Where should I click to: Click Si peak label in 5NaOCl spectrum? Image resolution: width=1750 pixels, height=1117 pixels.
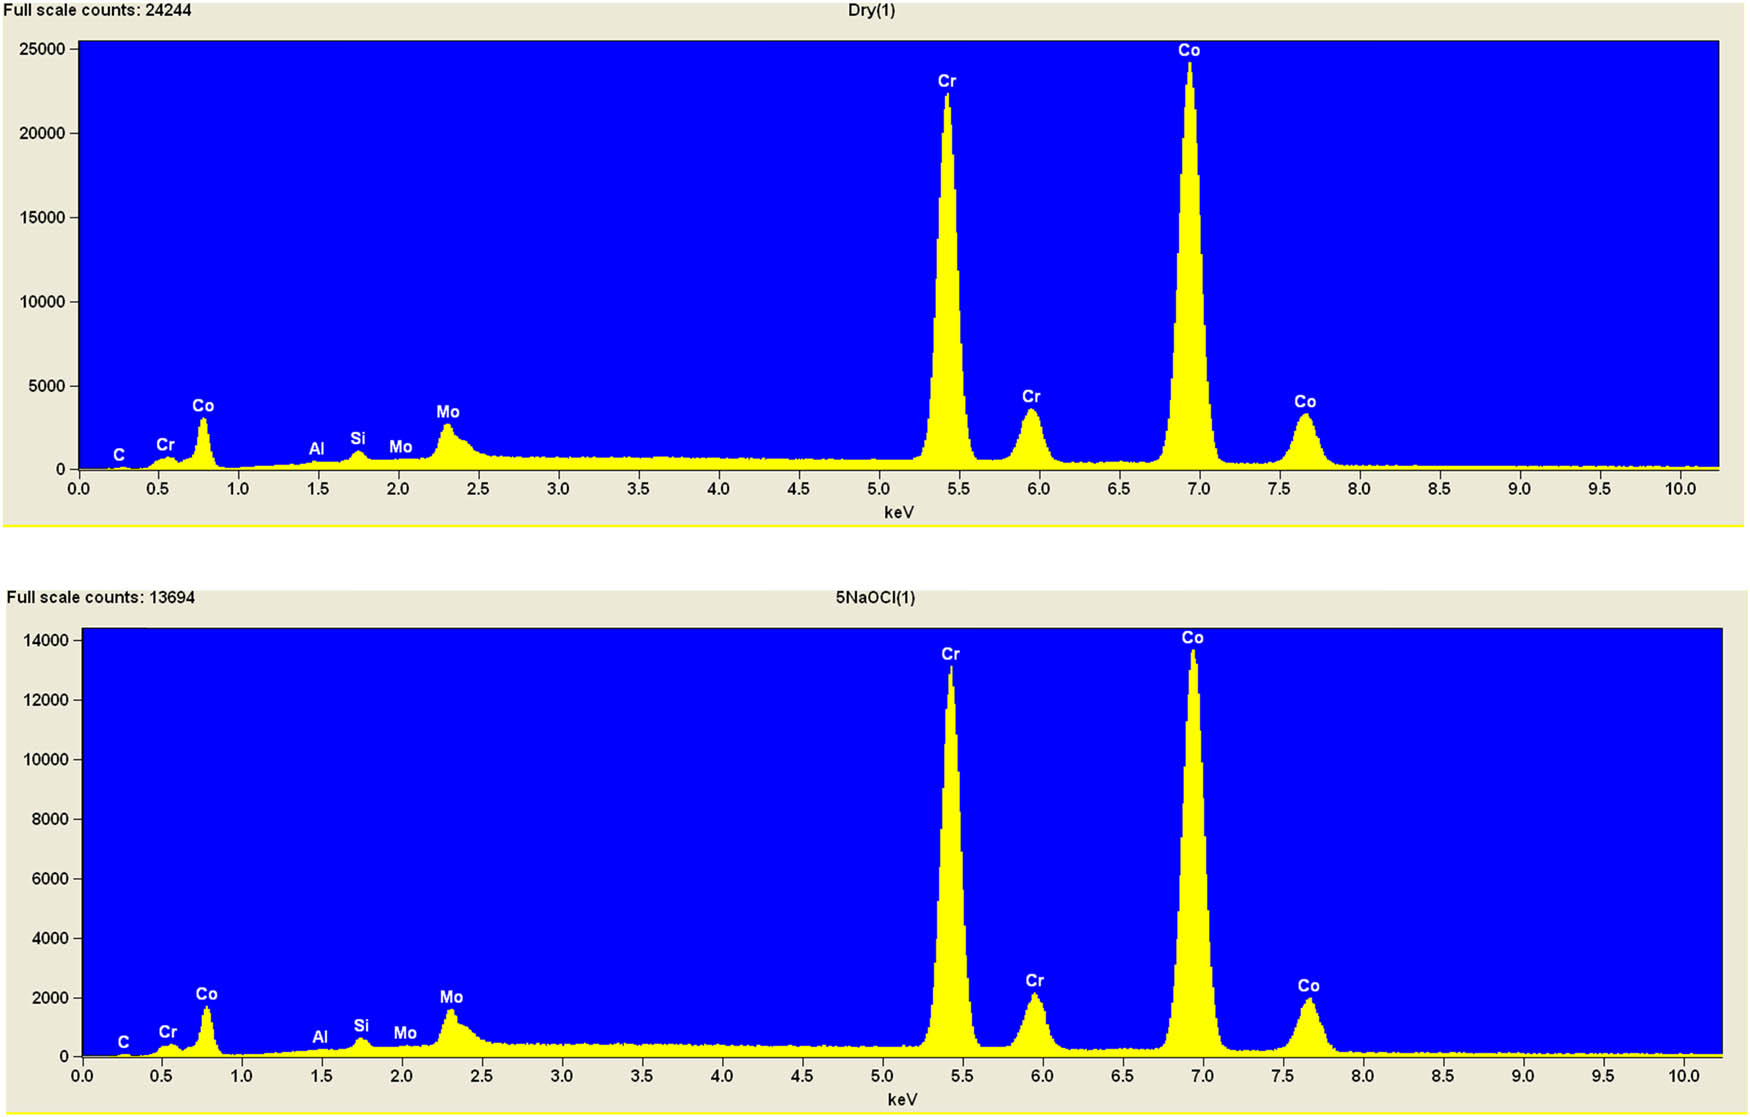(x=361, y=1026)
